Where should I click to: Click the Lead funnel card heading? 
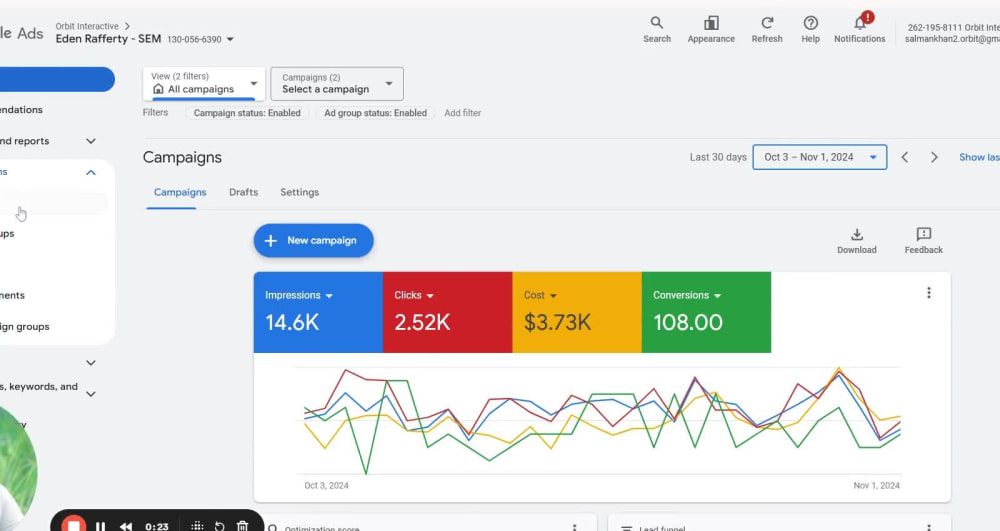coord(662,528)
